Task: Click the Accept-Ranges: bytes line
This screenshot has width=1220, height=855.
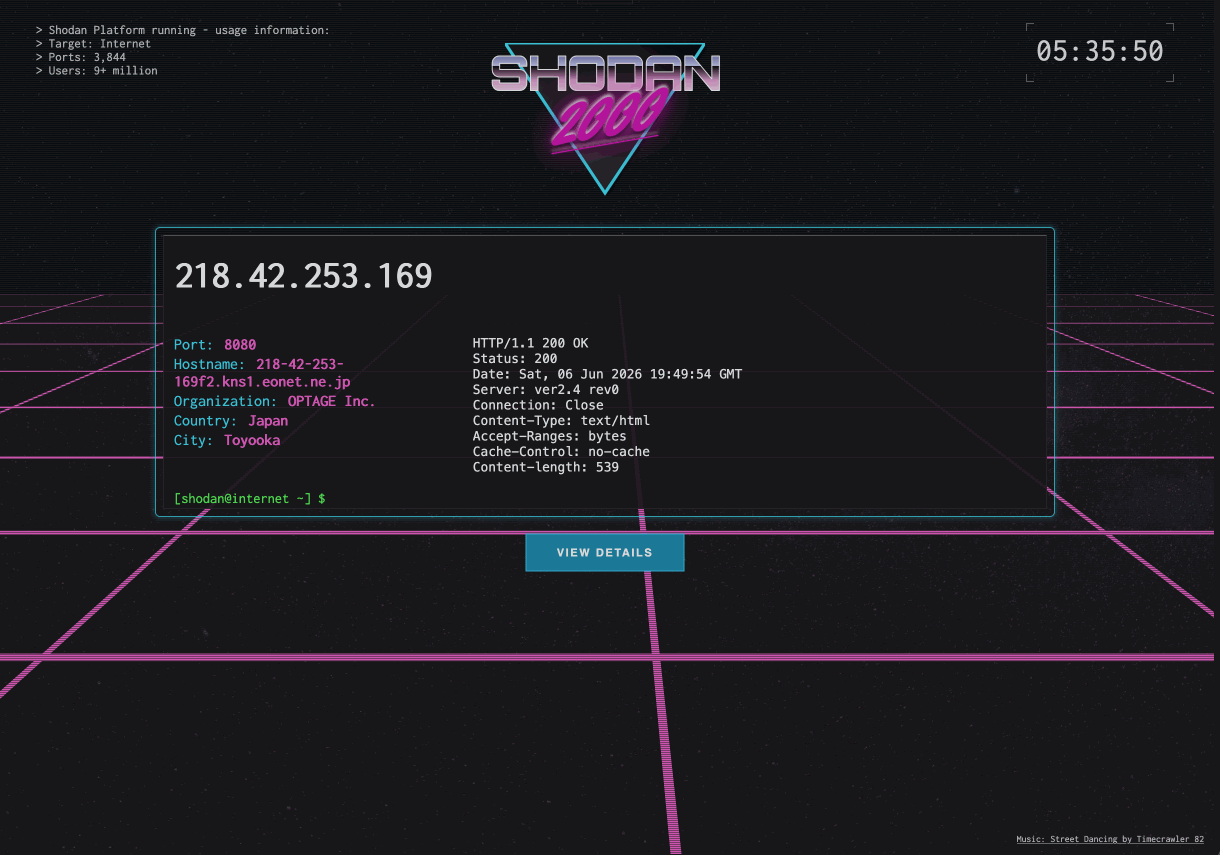Action: click(549, 436)
